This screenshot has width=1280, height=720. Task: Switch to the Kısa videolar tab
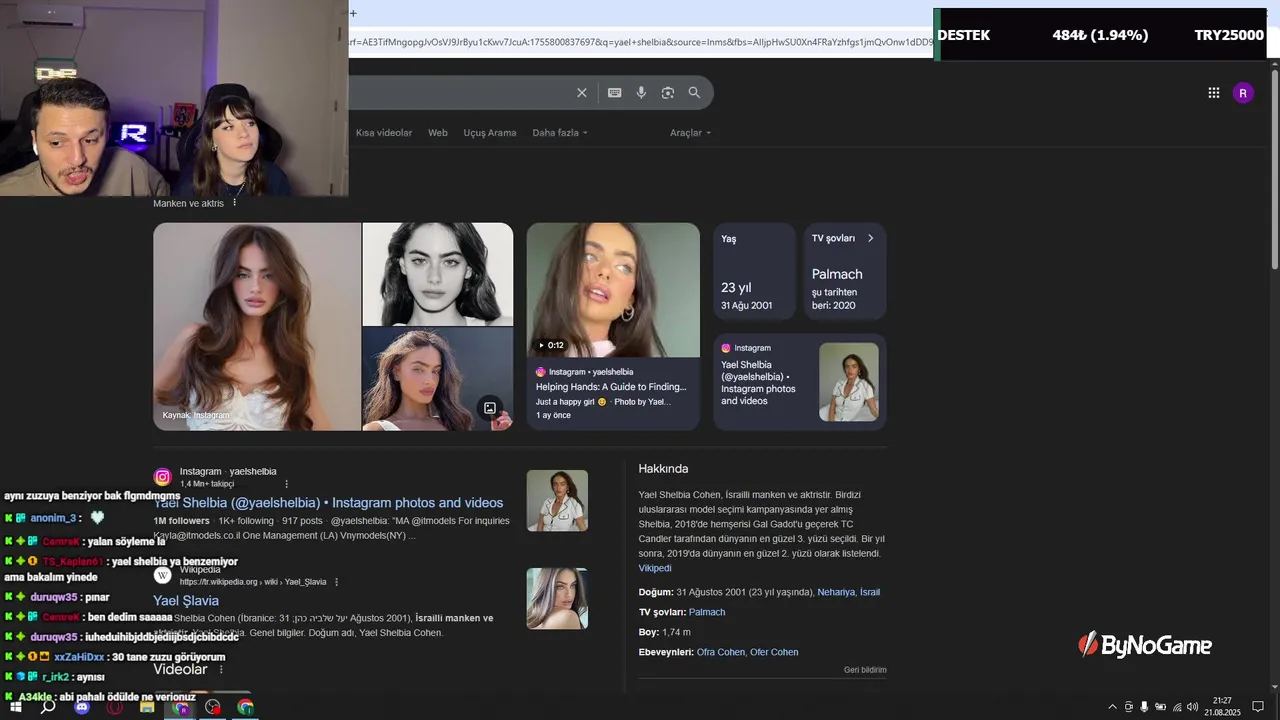[384, 133]
